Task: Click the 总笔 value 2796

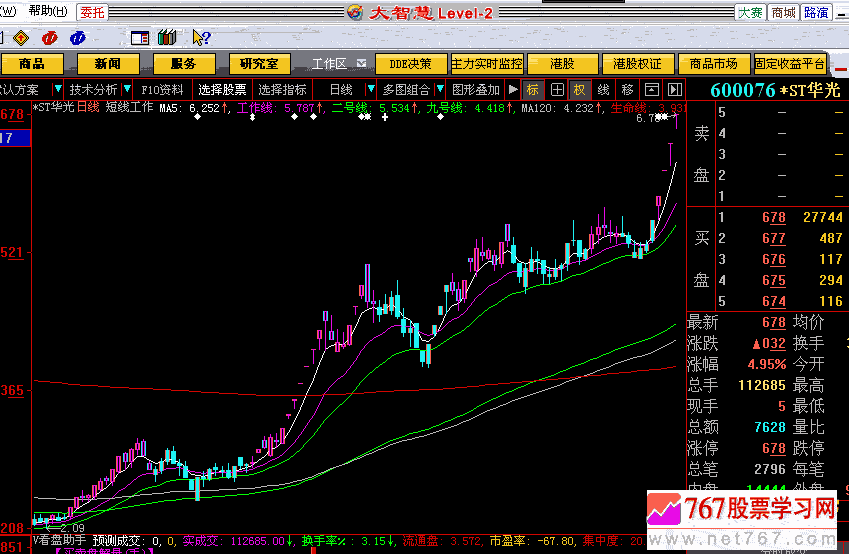Action: (770, 469)
